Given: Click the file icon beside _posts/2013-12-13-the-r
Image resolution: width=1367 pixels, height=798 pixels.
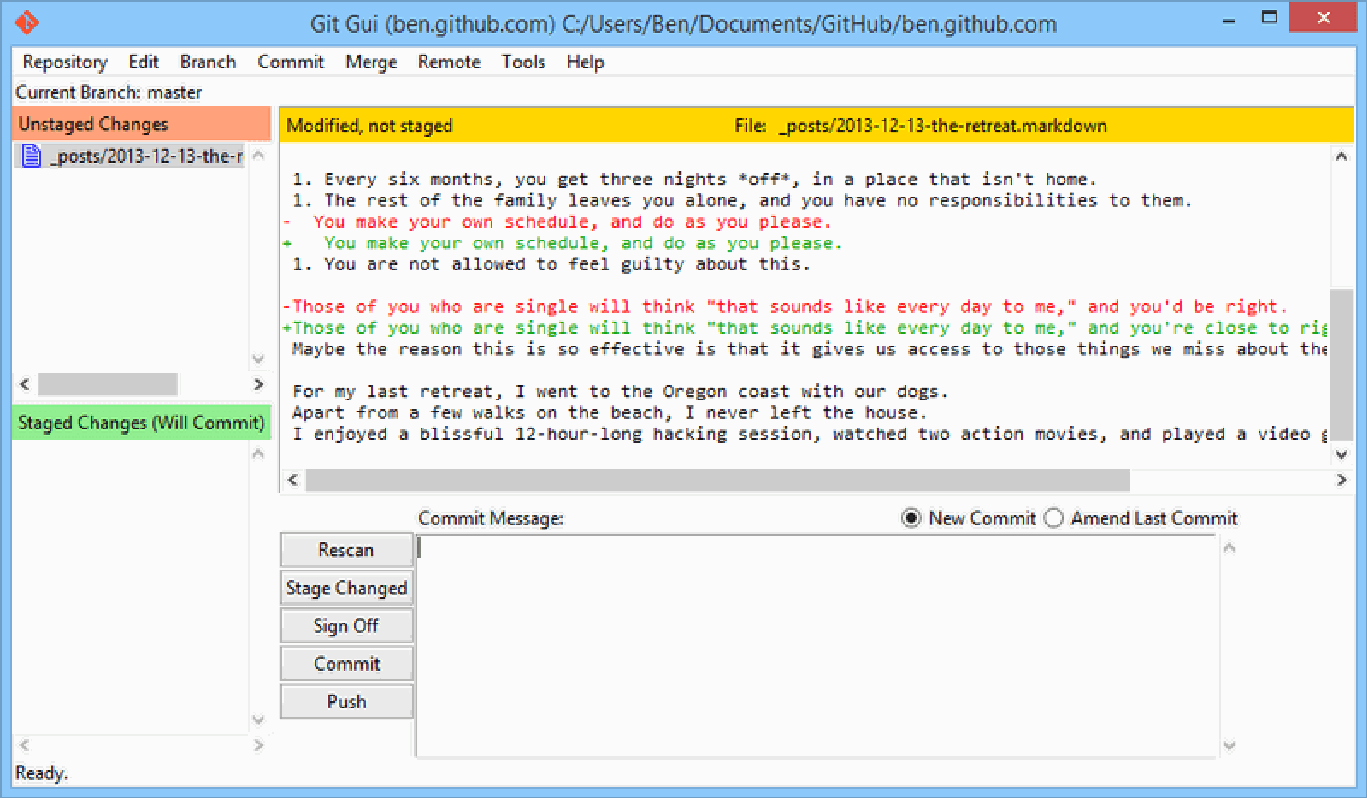Looking at the screenshot, I should point(31,156).
